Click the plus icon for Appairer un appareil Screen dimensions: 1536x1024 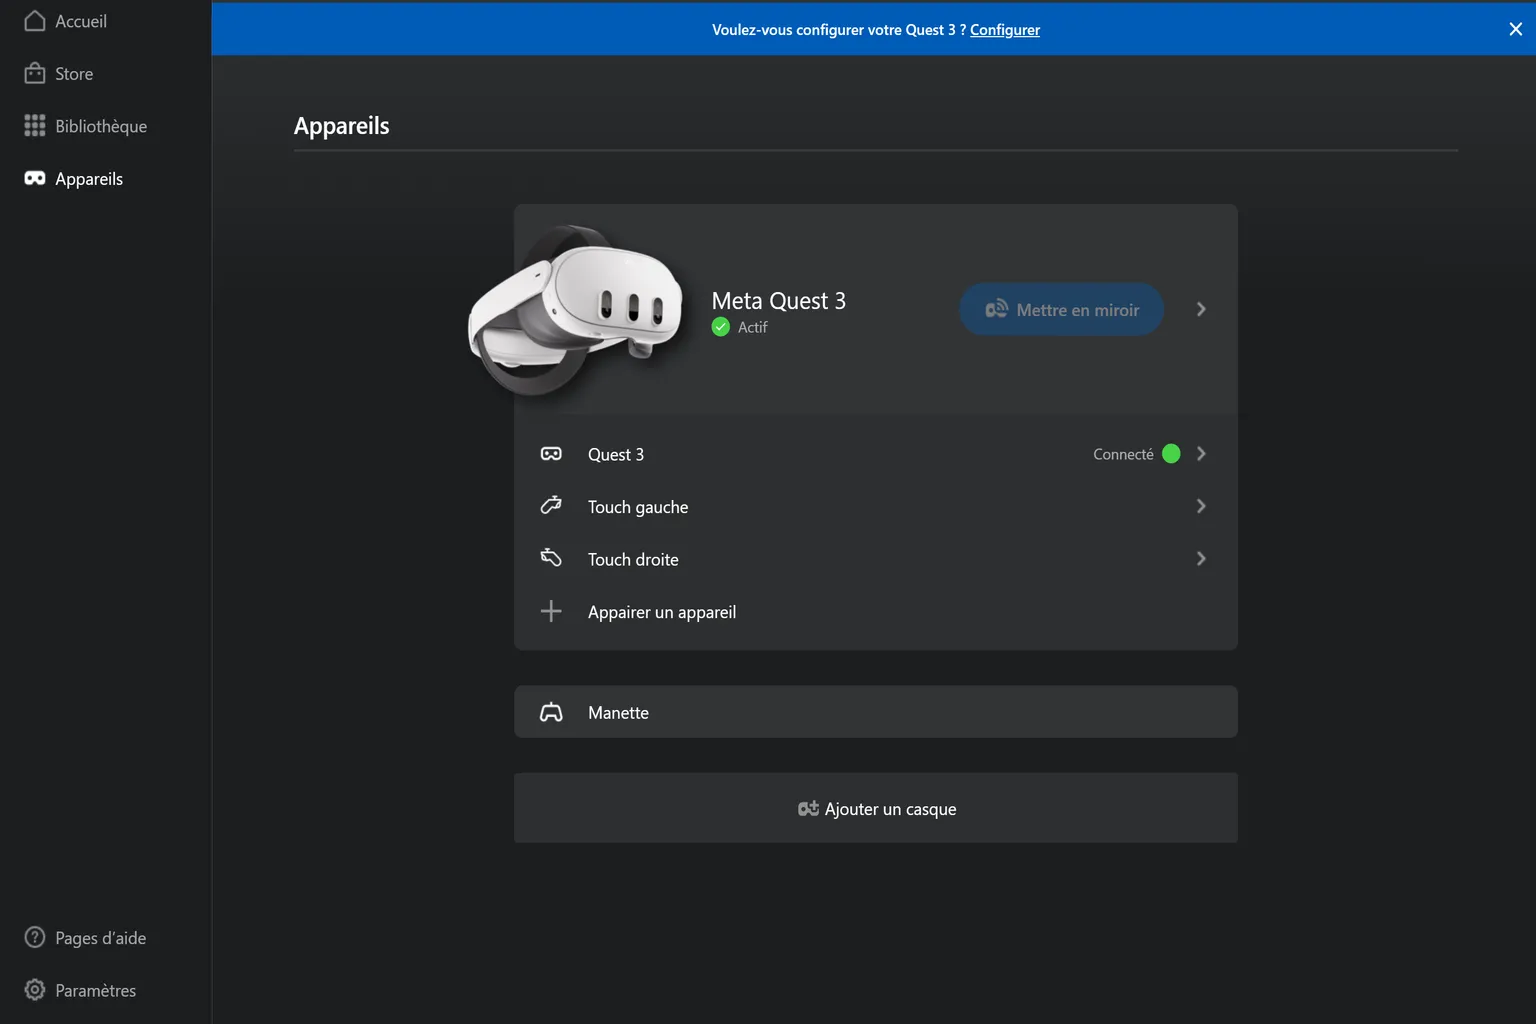[x=551, y=611]
